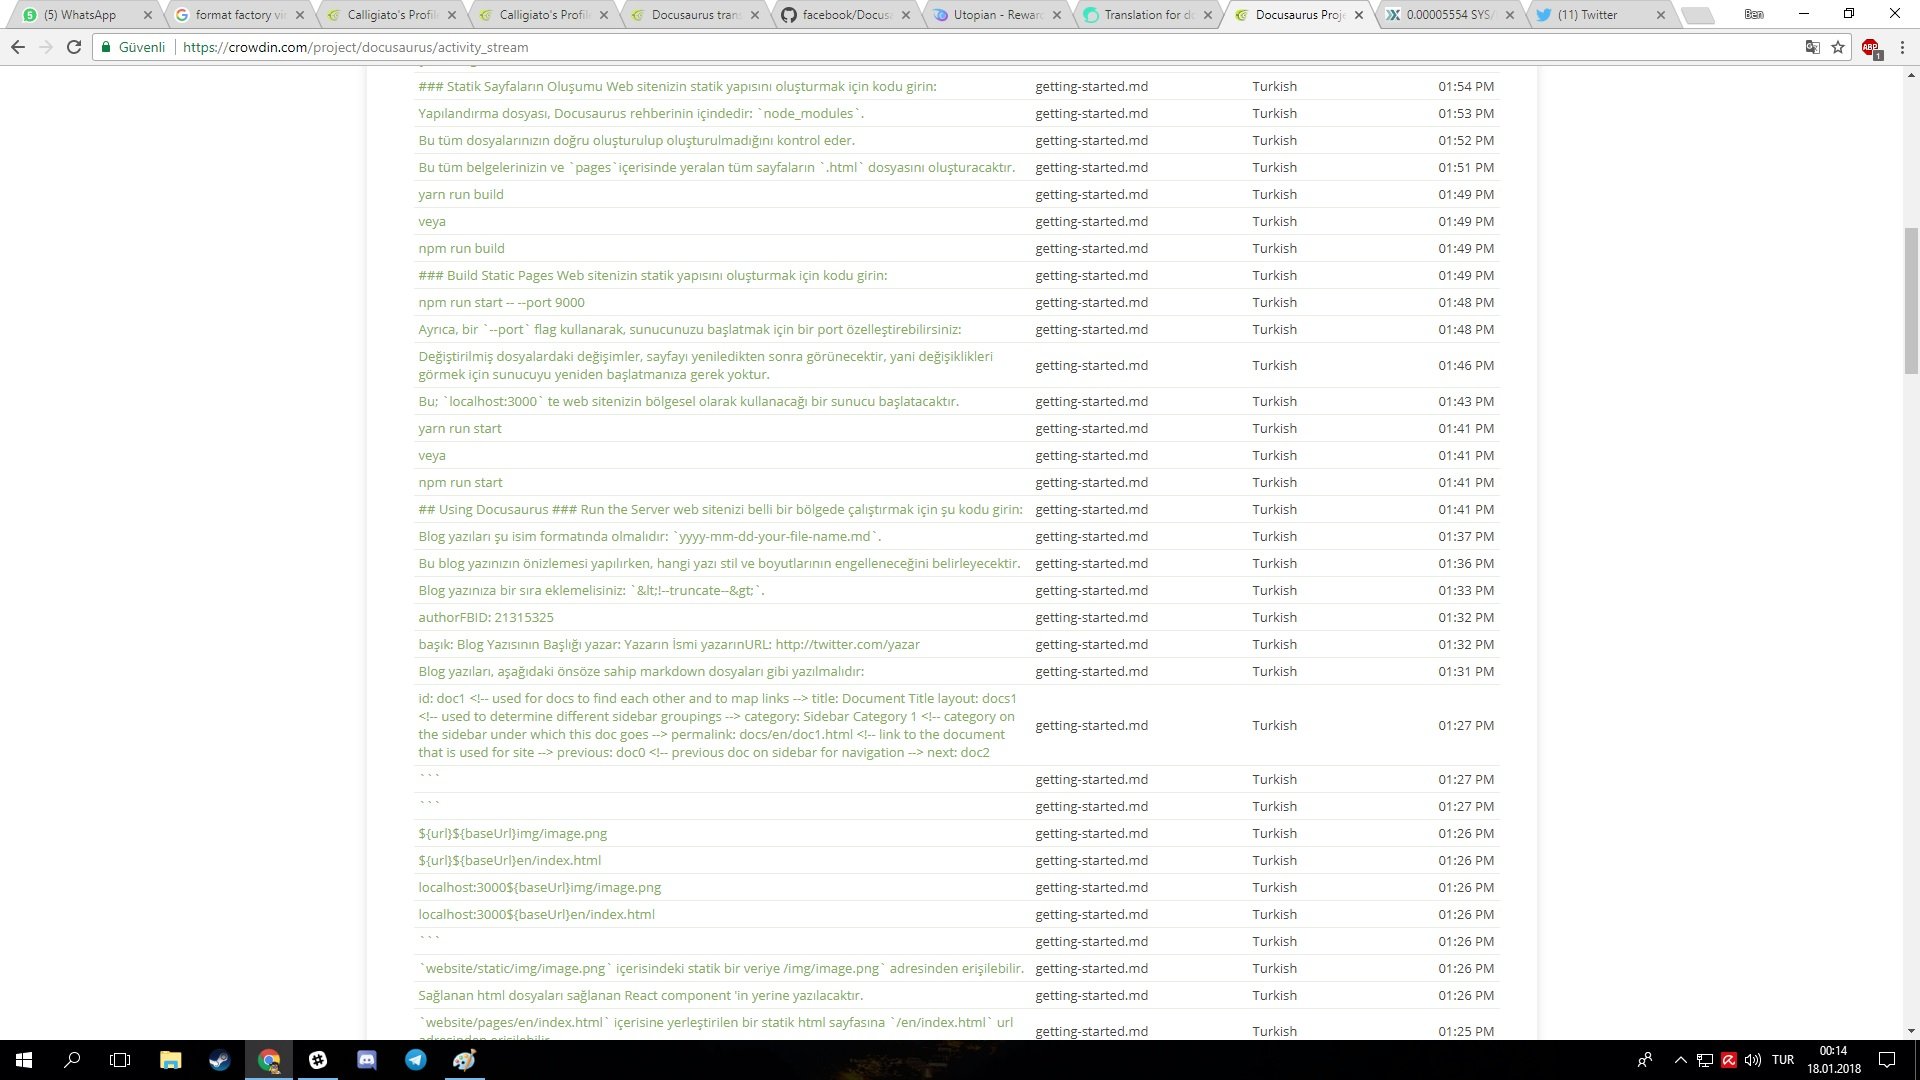
Task: Switch the TUR keyboard language indicator
Action: coord(1783,1060)
